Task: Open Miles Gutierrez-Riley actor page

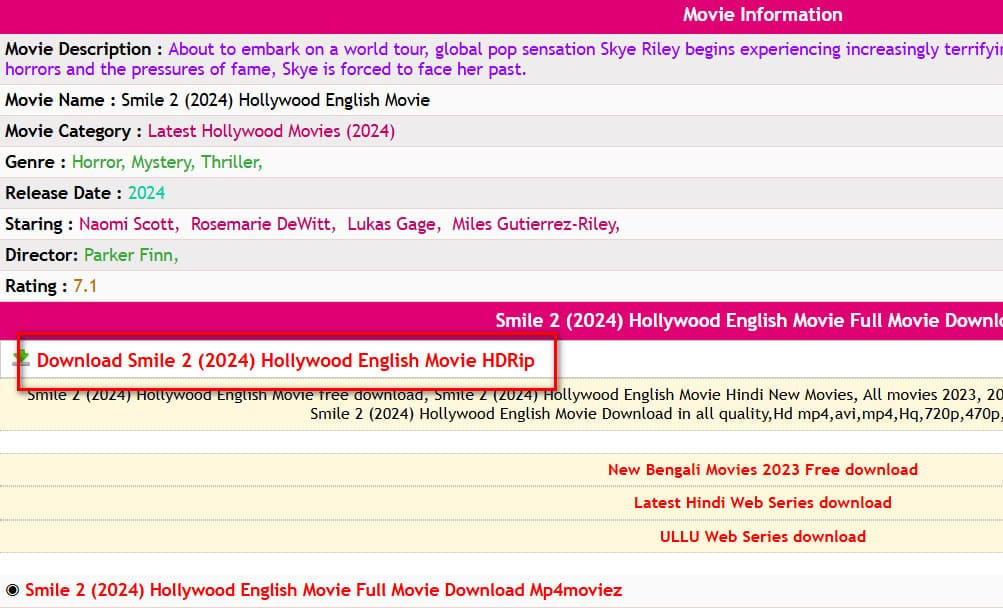Action: [x=536, y=225]
